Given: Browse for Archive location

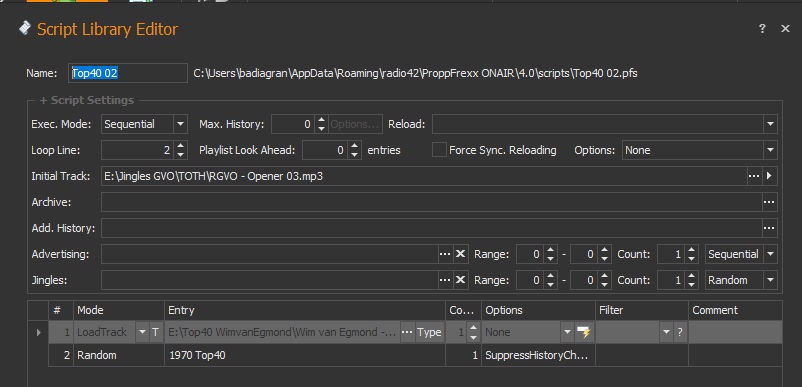Looking at the screenshot, I should click(x=769, y=202).
